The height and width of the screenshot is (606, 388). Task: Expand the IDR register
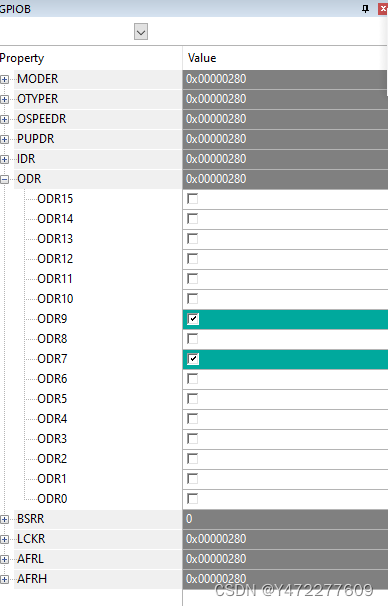point(5,159)
